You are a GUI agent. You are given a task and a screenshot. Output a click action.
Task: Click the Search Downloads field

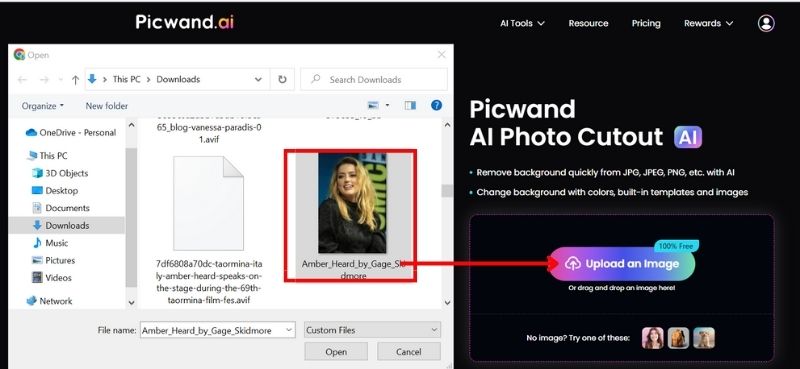(x=374, y=80)
